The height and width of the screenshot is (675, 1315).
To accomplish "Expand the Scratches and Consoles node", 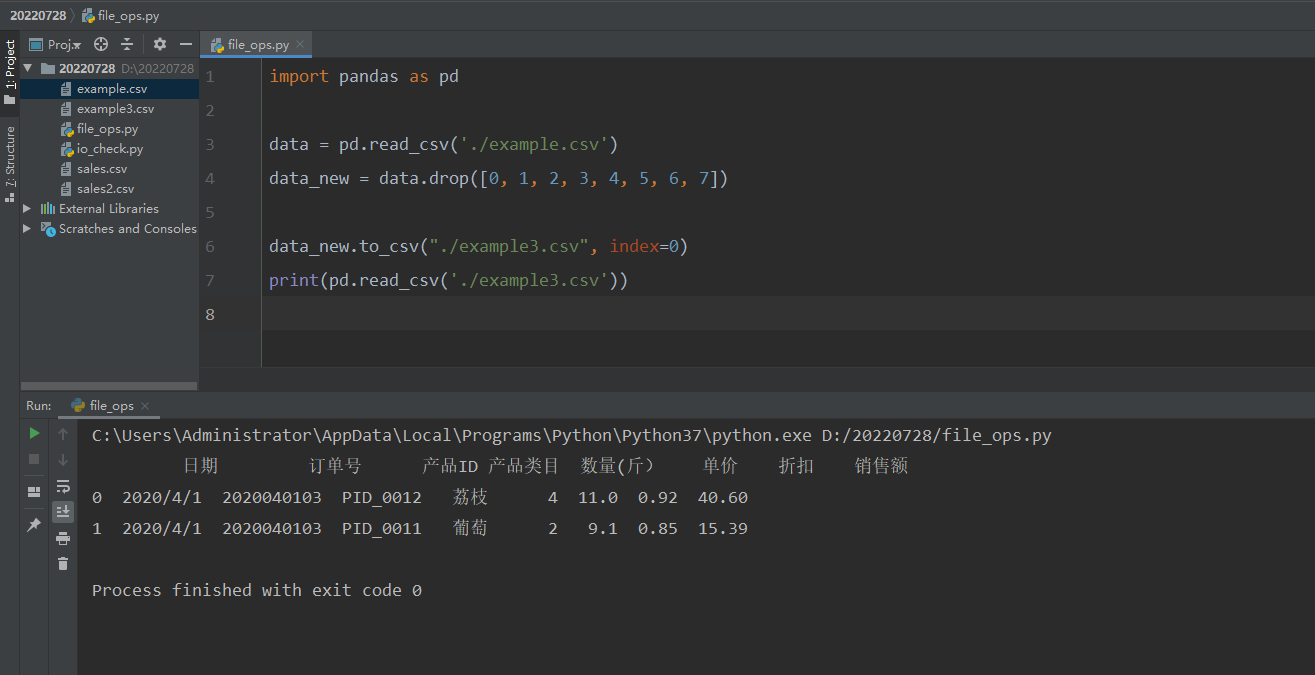I will tap(28, 228).
